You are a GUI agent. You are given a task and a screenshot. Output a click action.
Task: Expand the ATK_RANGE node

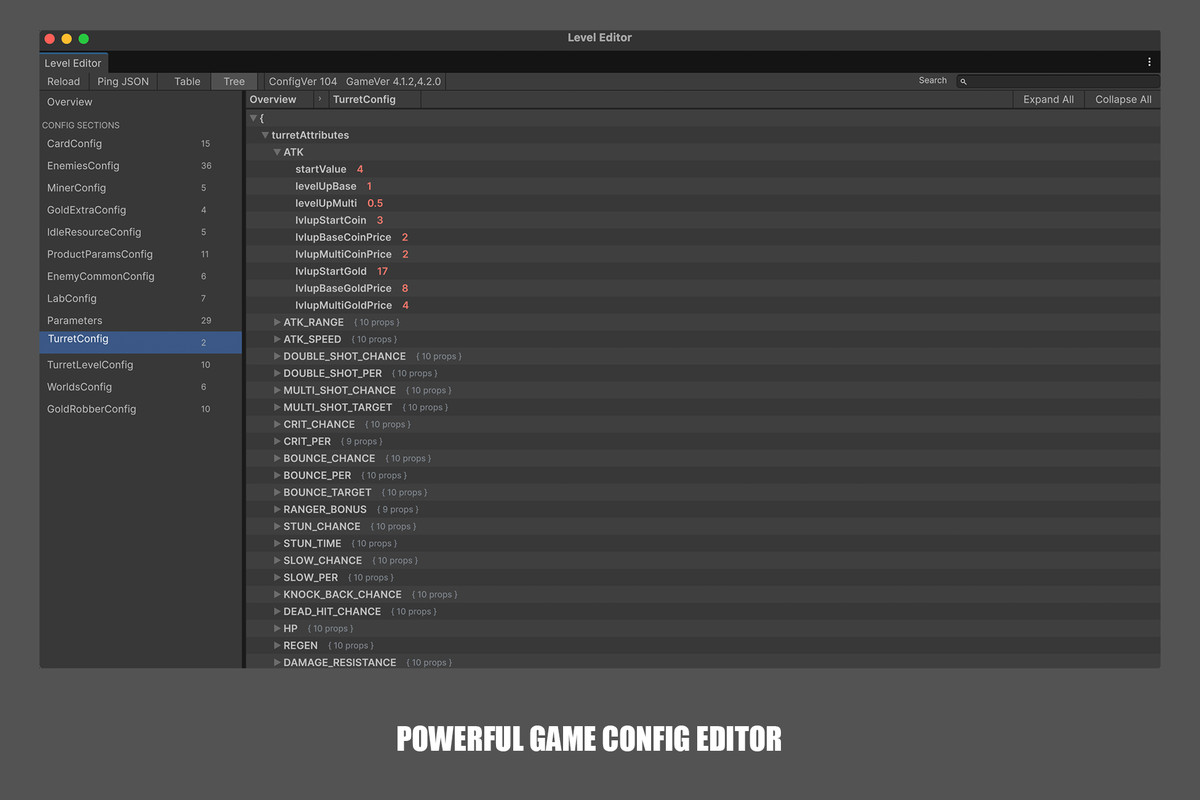click(278, 322)
